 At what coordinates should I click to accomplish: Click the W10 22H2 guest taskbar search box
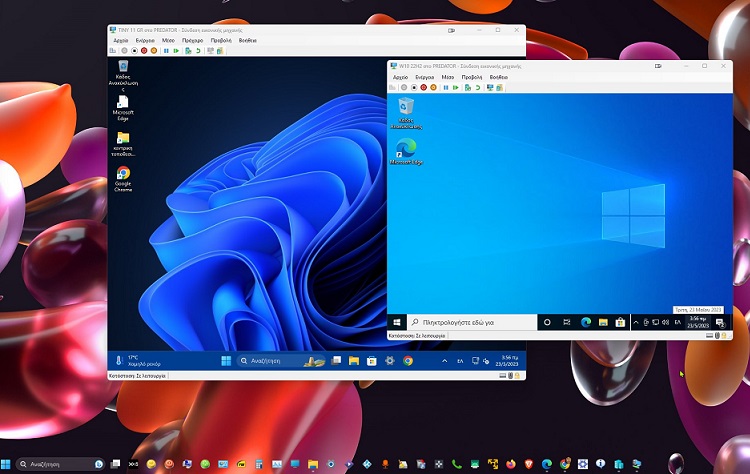(x=472, y=322)
